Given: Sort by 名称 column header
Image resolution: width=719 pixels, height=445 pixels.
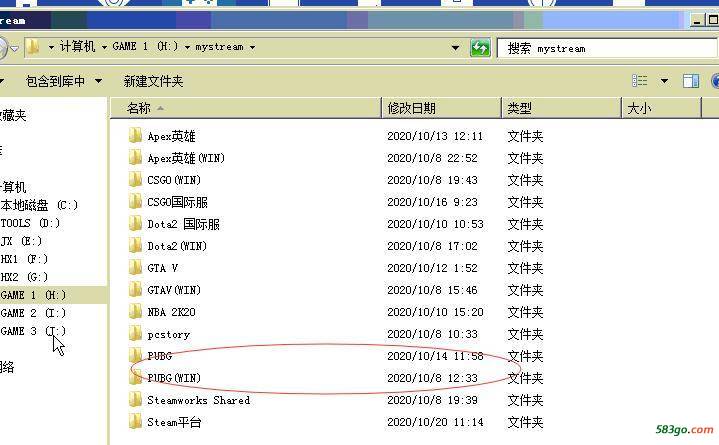Looking at the screenshot, I should pos(245,108).
